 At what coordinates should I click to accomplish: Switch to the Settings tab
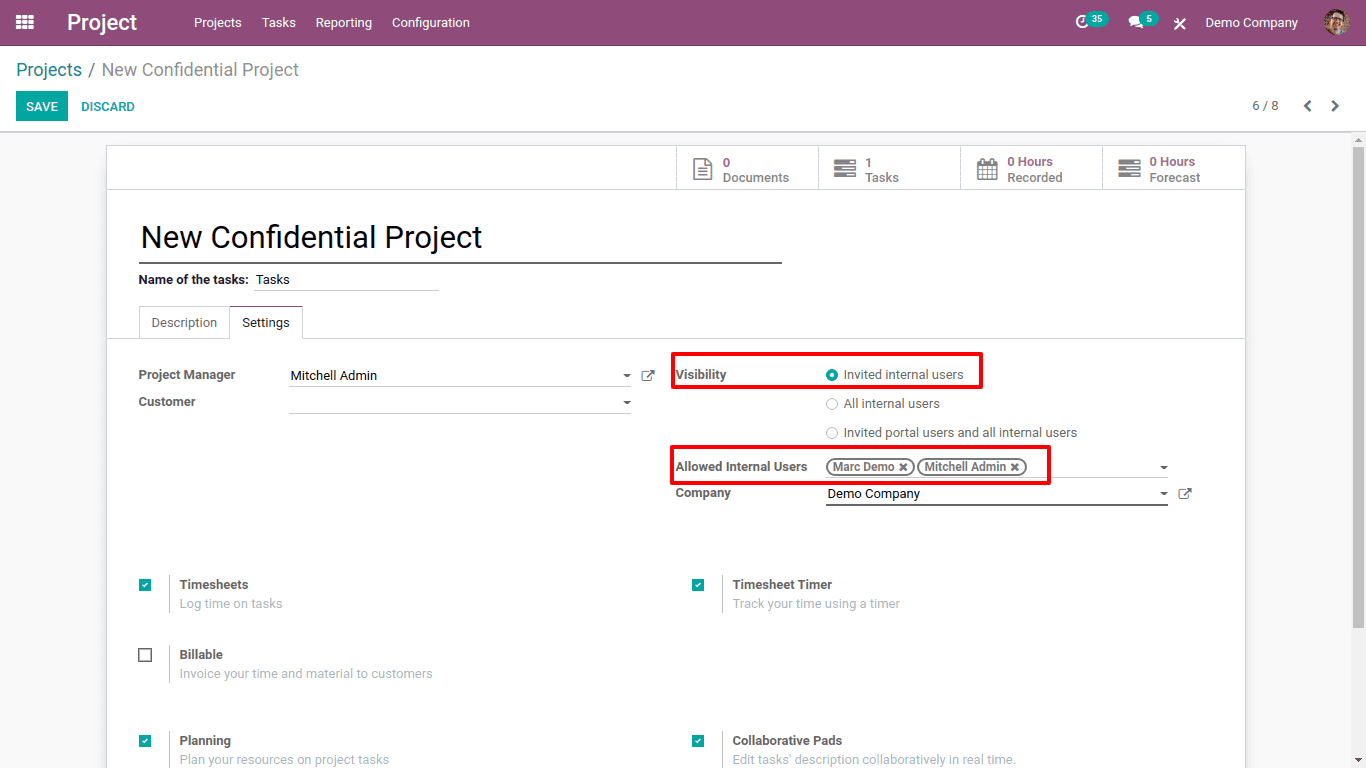tap(266, 323)
